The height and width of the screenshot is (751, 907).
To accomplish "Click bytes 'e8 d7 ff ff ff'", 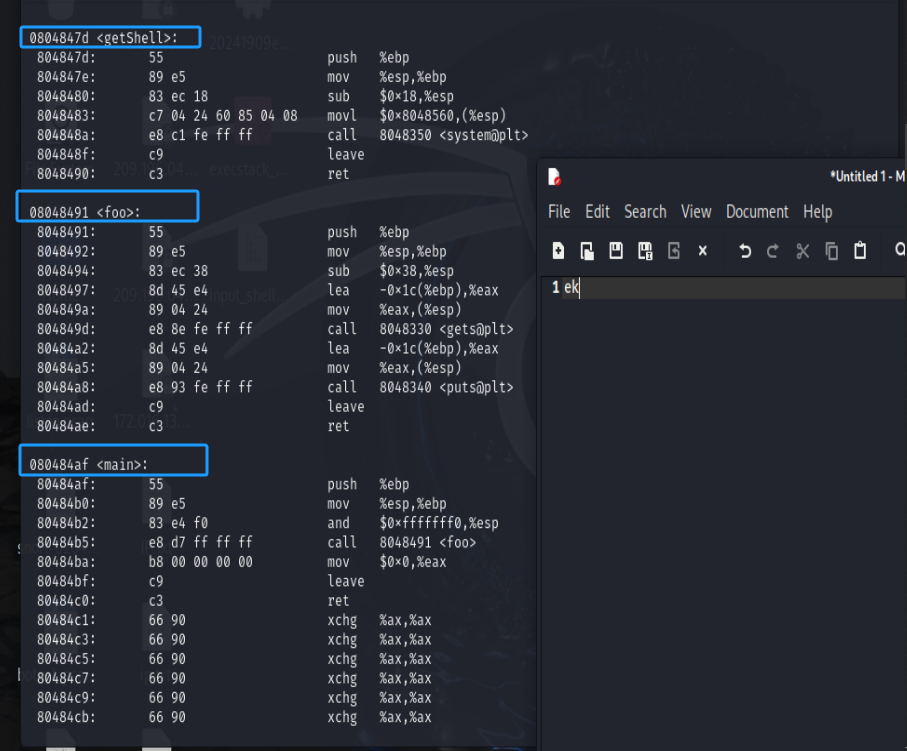I will [x=200, y=543].
